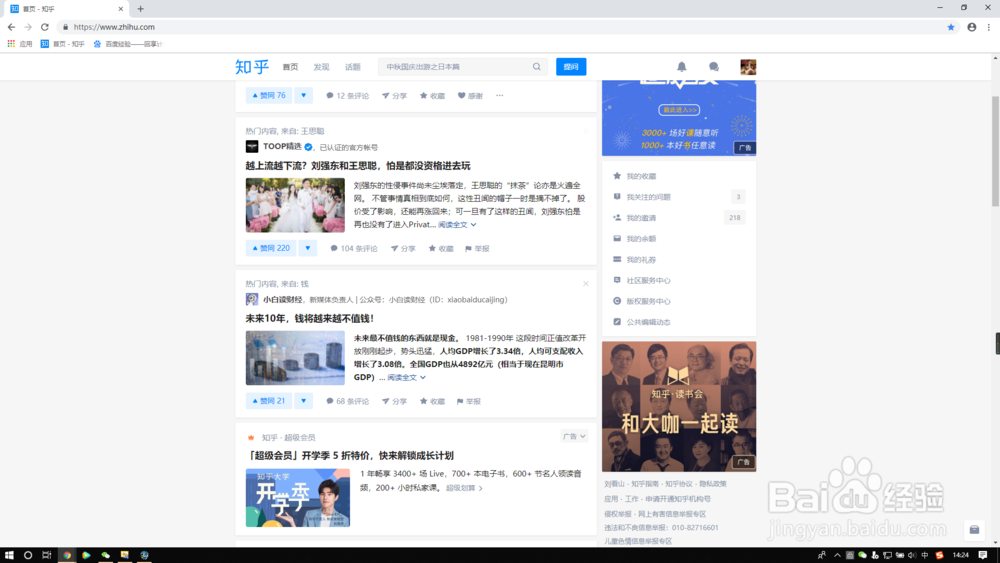Click the Zhihu logo
Viewport: 1000px width, 563px height.
tap(252, 66)
